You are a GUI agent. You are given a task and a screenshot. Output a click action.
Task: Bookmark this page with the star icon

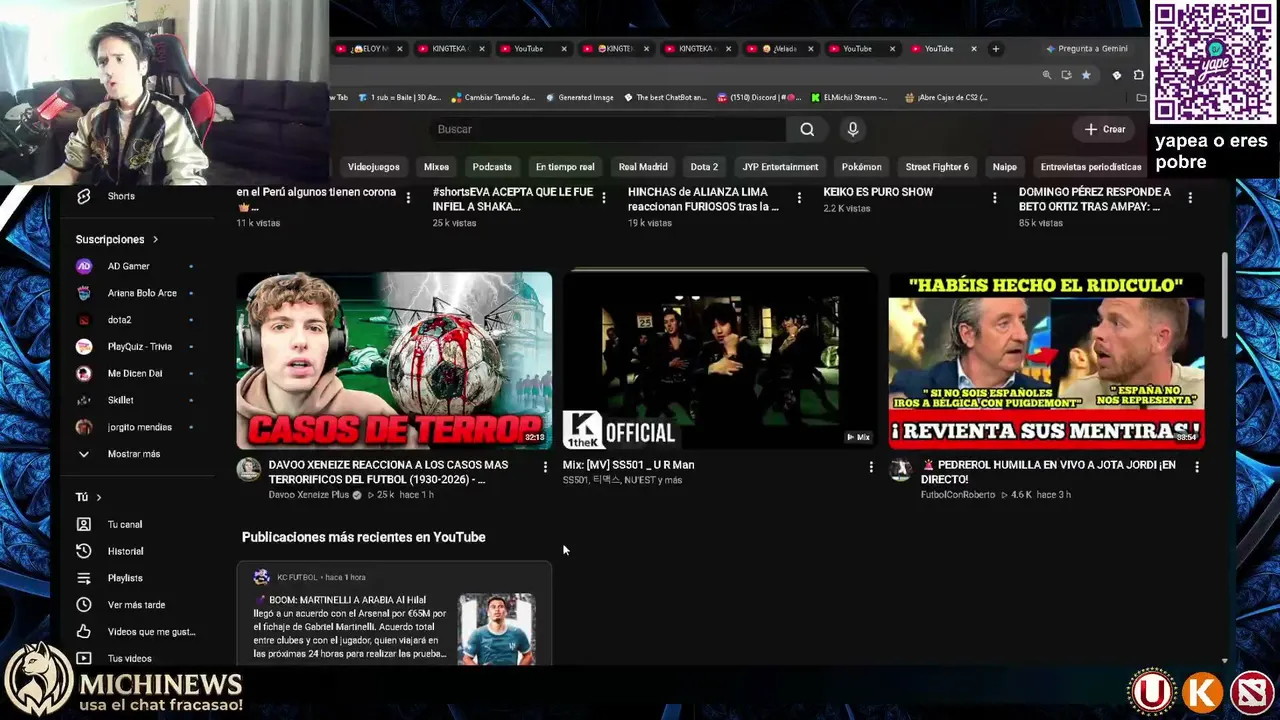pos(1087,75)
